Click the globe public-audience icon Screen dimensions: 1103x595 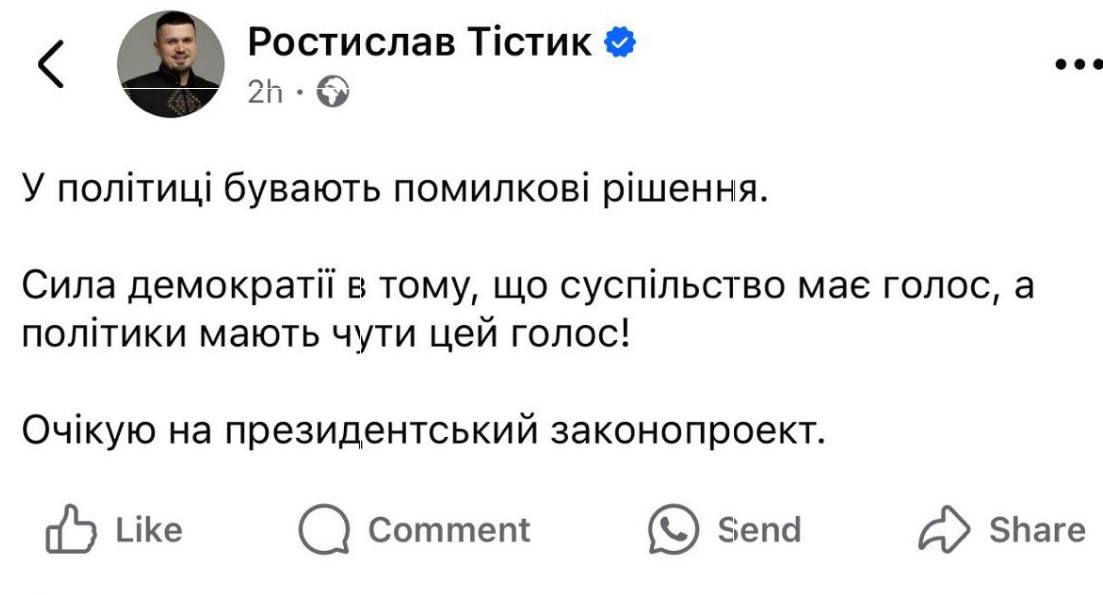pos(332,93)
